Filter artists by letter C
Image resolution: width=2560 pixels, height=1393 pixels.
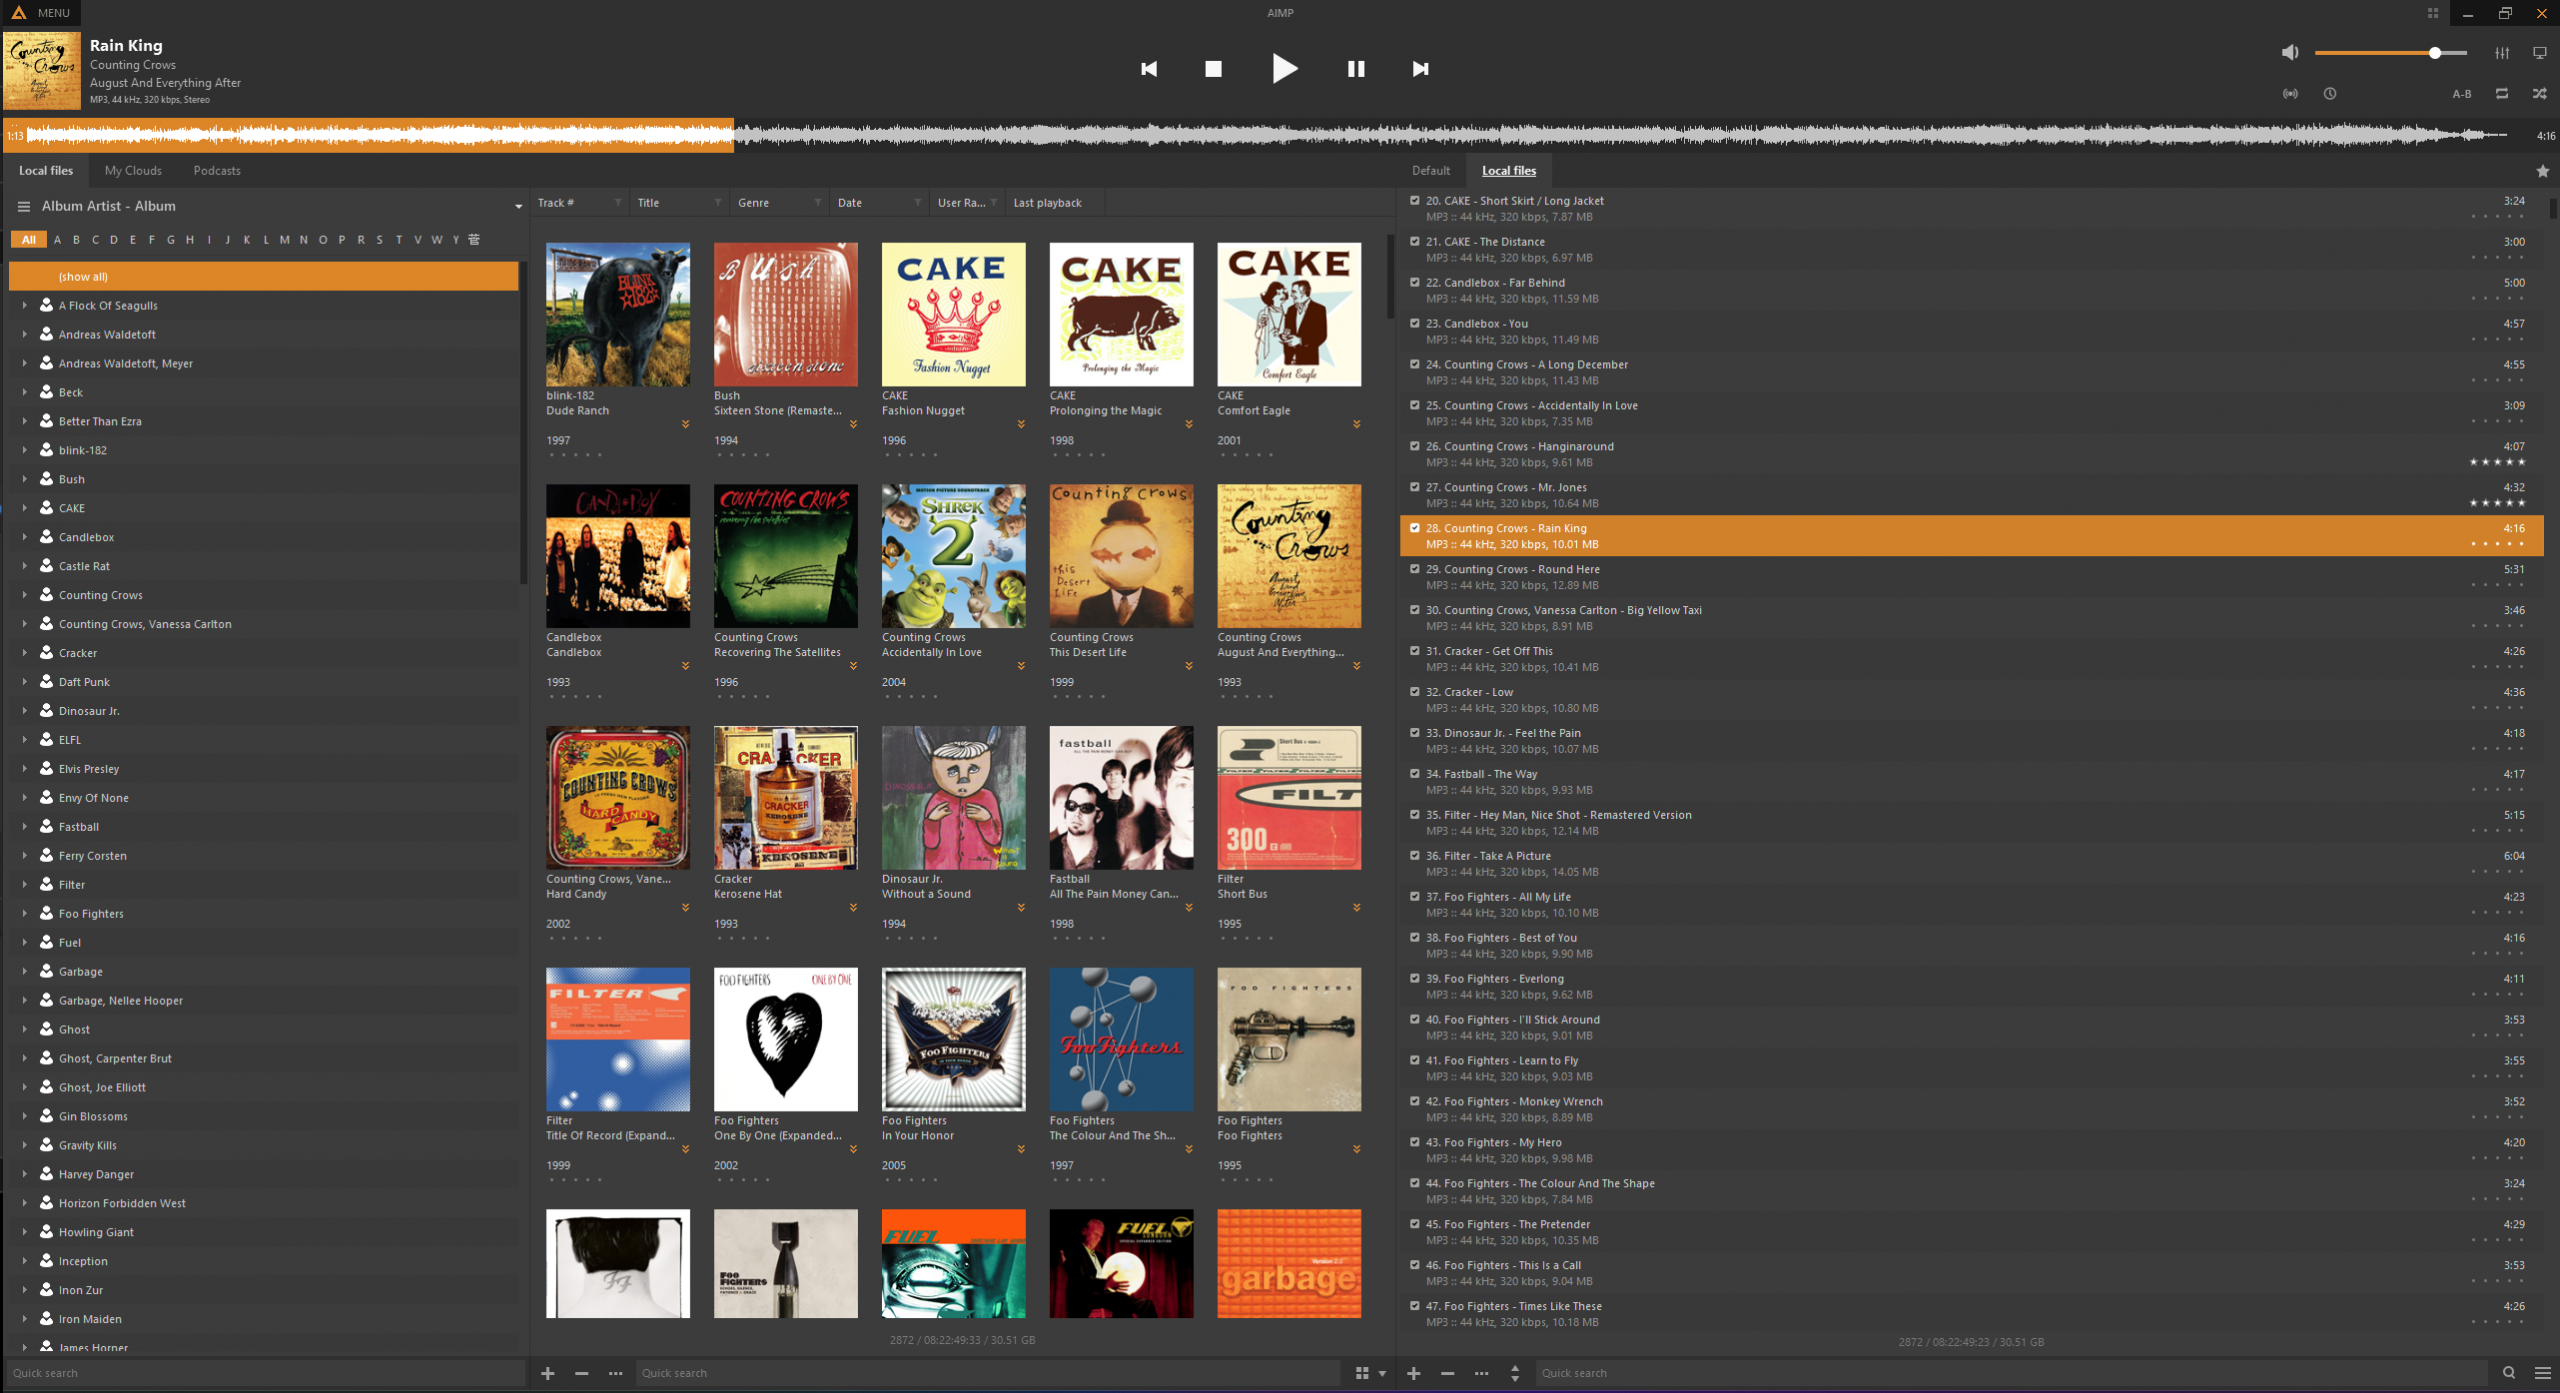point(95,240)
